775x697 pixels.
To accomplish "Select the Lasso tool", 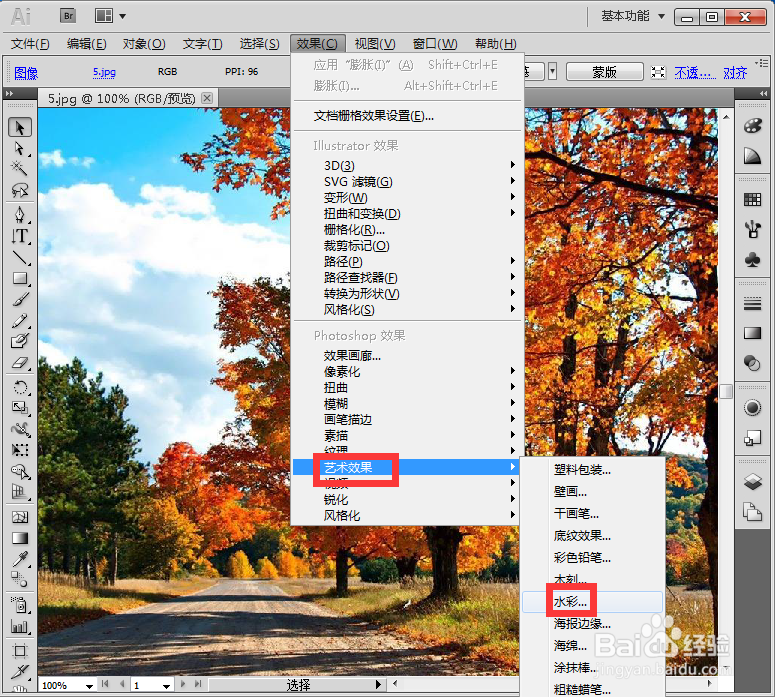I will tap(20, 190).
